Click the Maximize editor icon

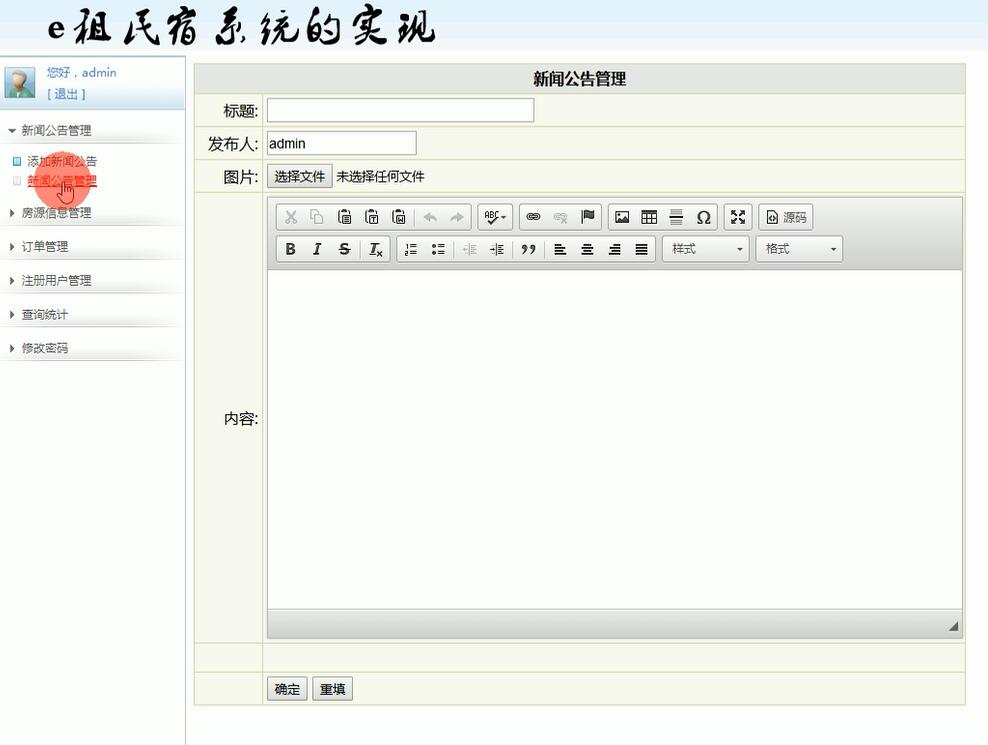(738, 217)
